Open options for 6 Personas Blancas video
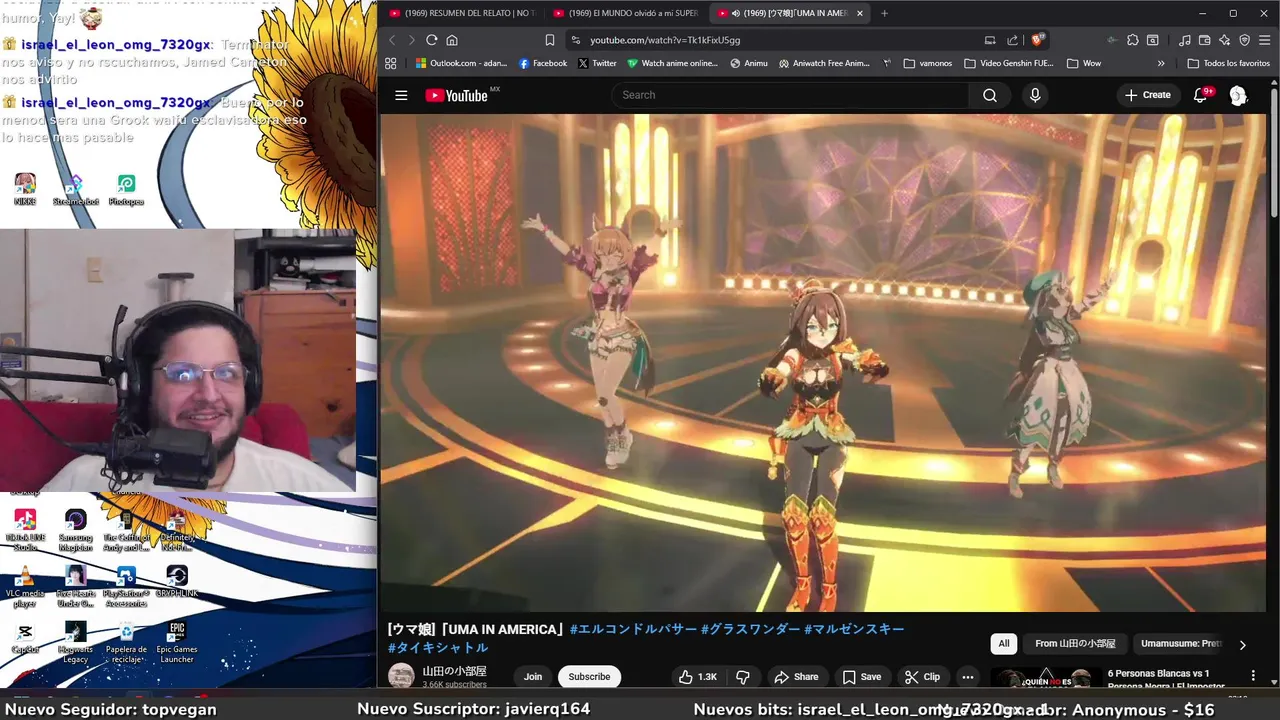The image size is (1280, 720). [x=1253, y=676]
